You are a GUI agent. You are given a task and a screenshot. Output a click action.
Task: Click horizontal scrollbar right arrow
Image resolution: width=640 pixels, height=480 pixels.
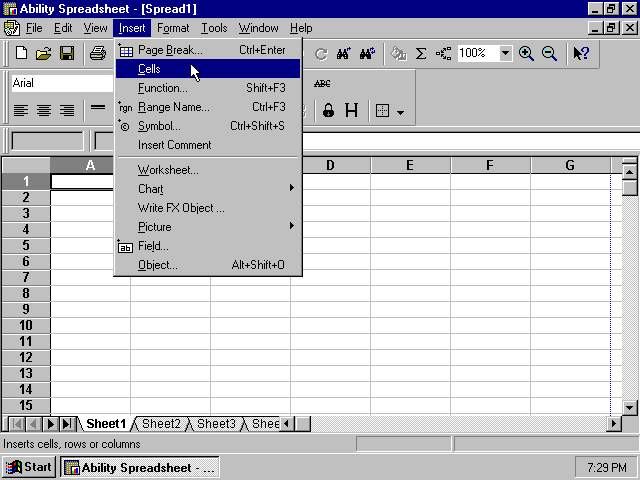614,424
